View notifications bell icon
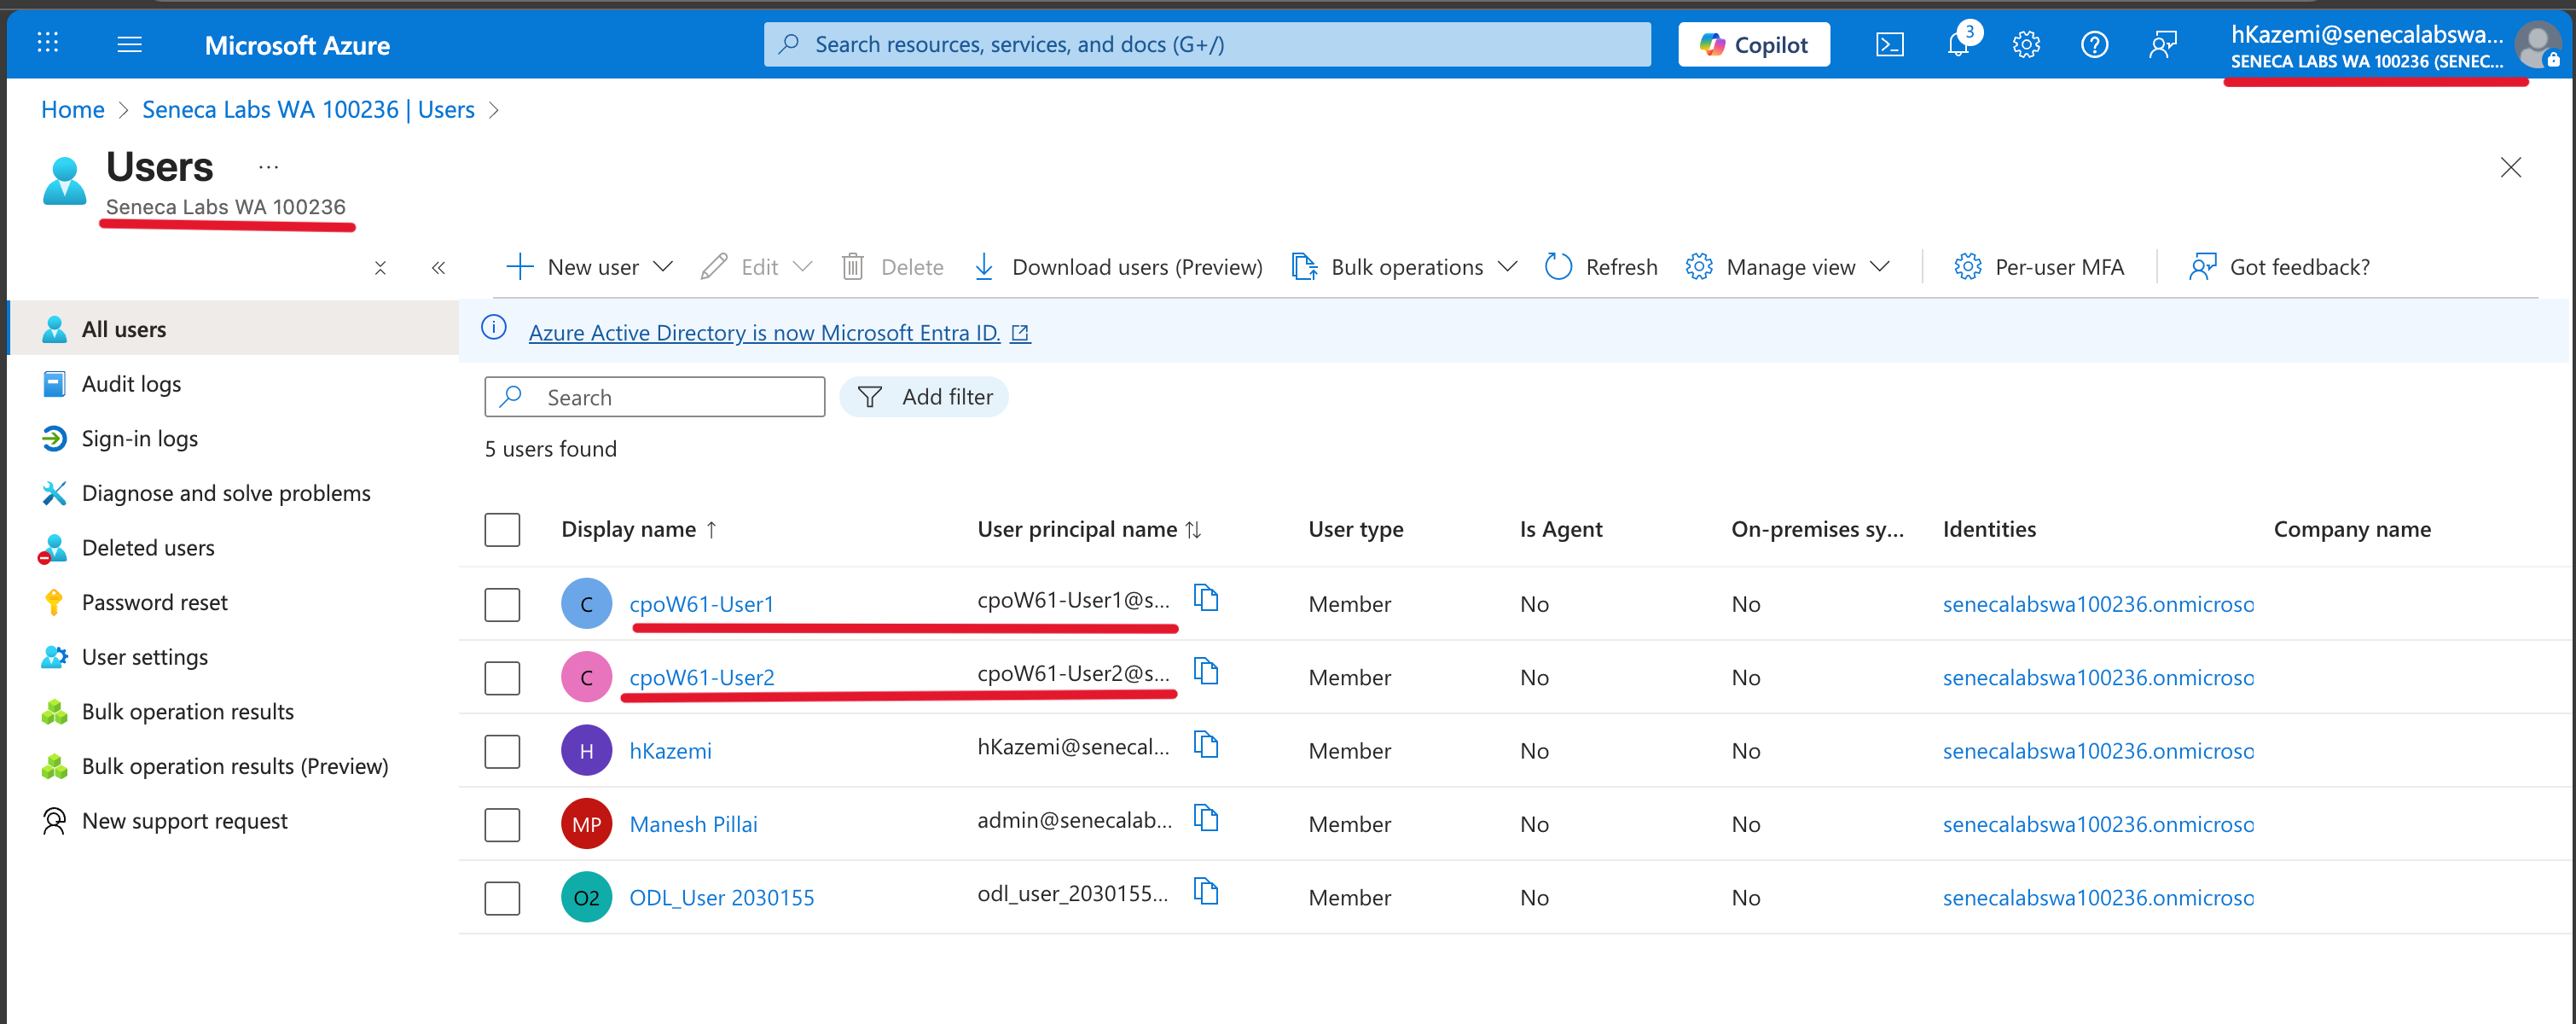Screen dimensions: 2576x1024 pos(1958,44)
